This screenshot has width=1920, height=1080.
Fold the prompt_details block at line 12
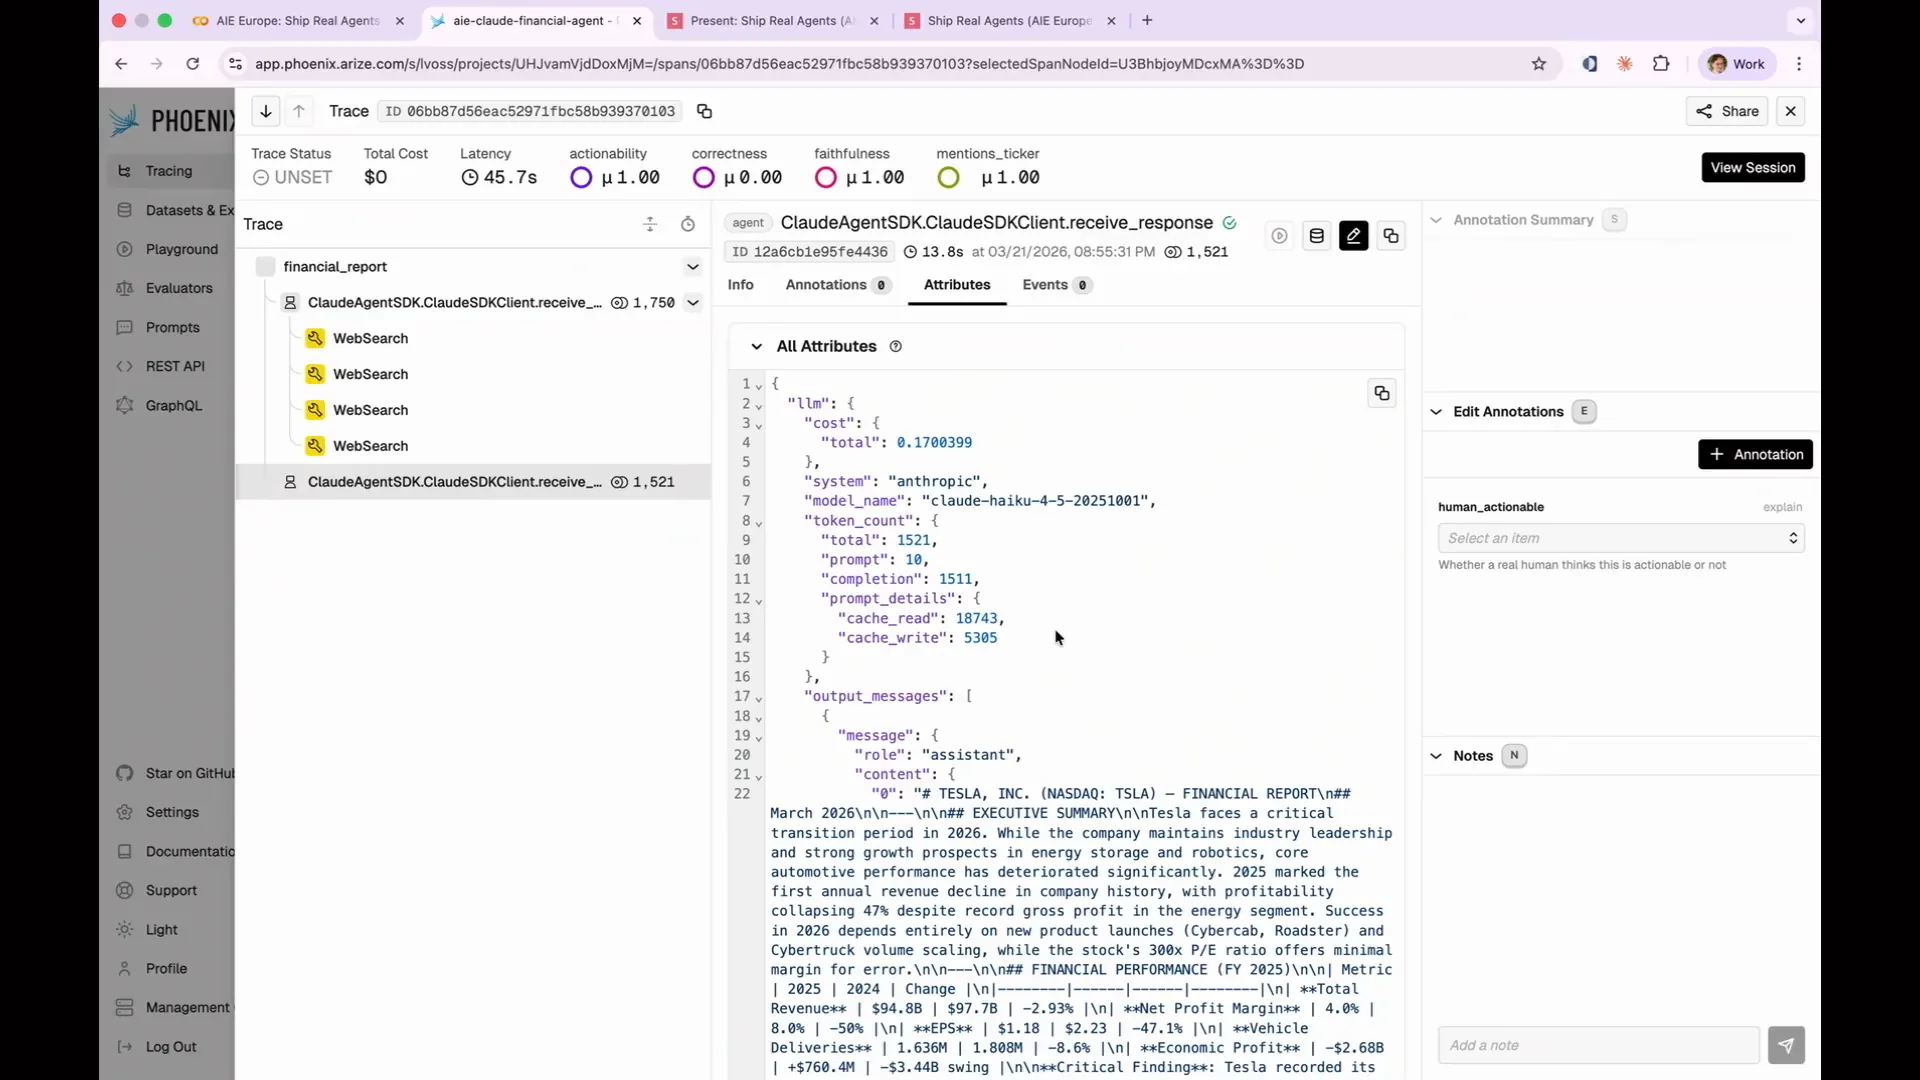click(x=759, y=600)
